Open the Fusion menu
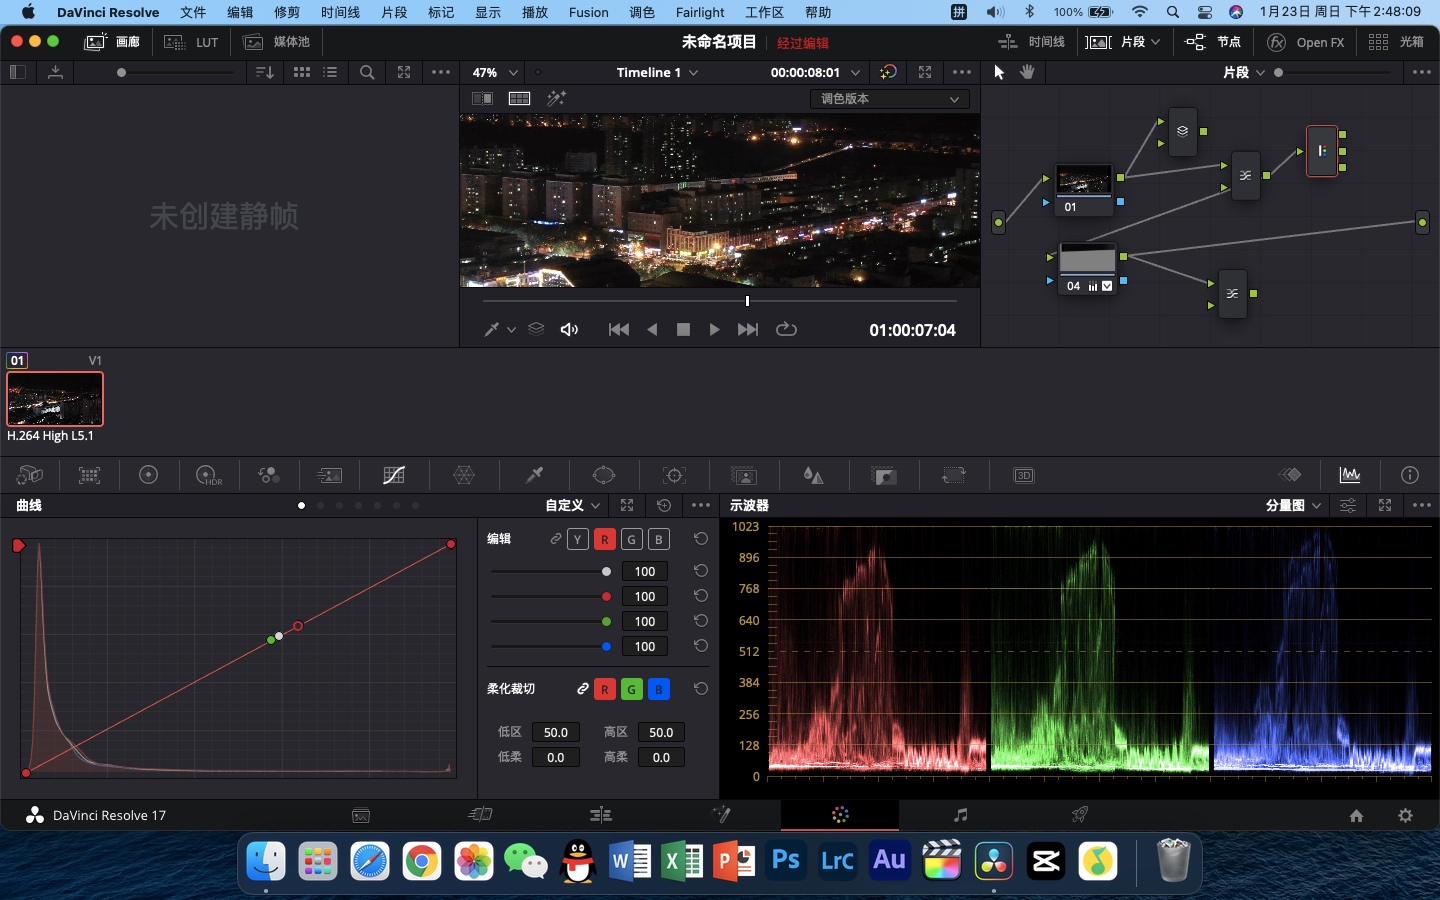 (588, 12)
